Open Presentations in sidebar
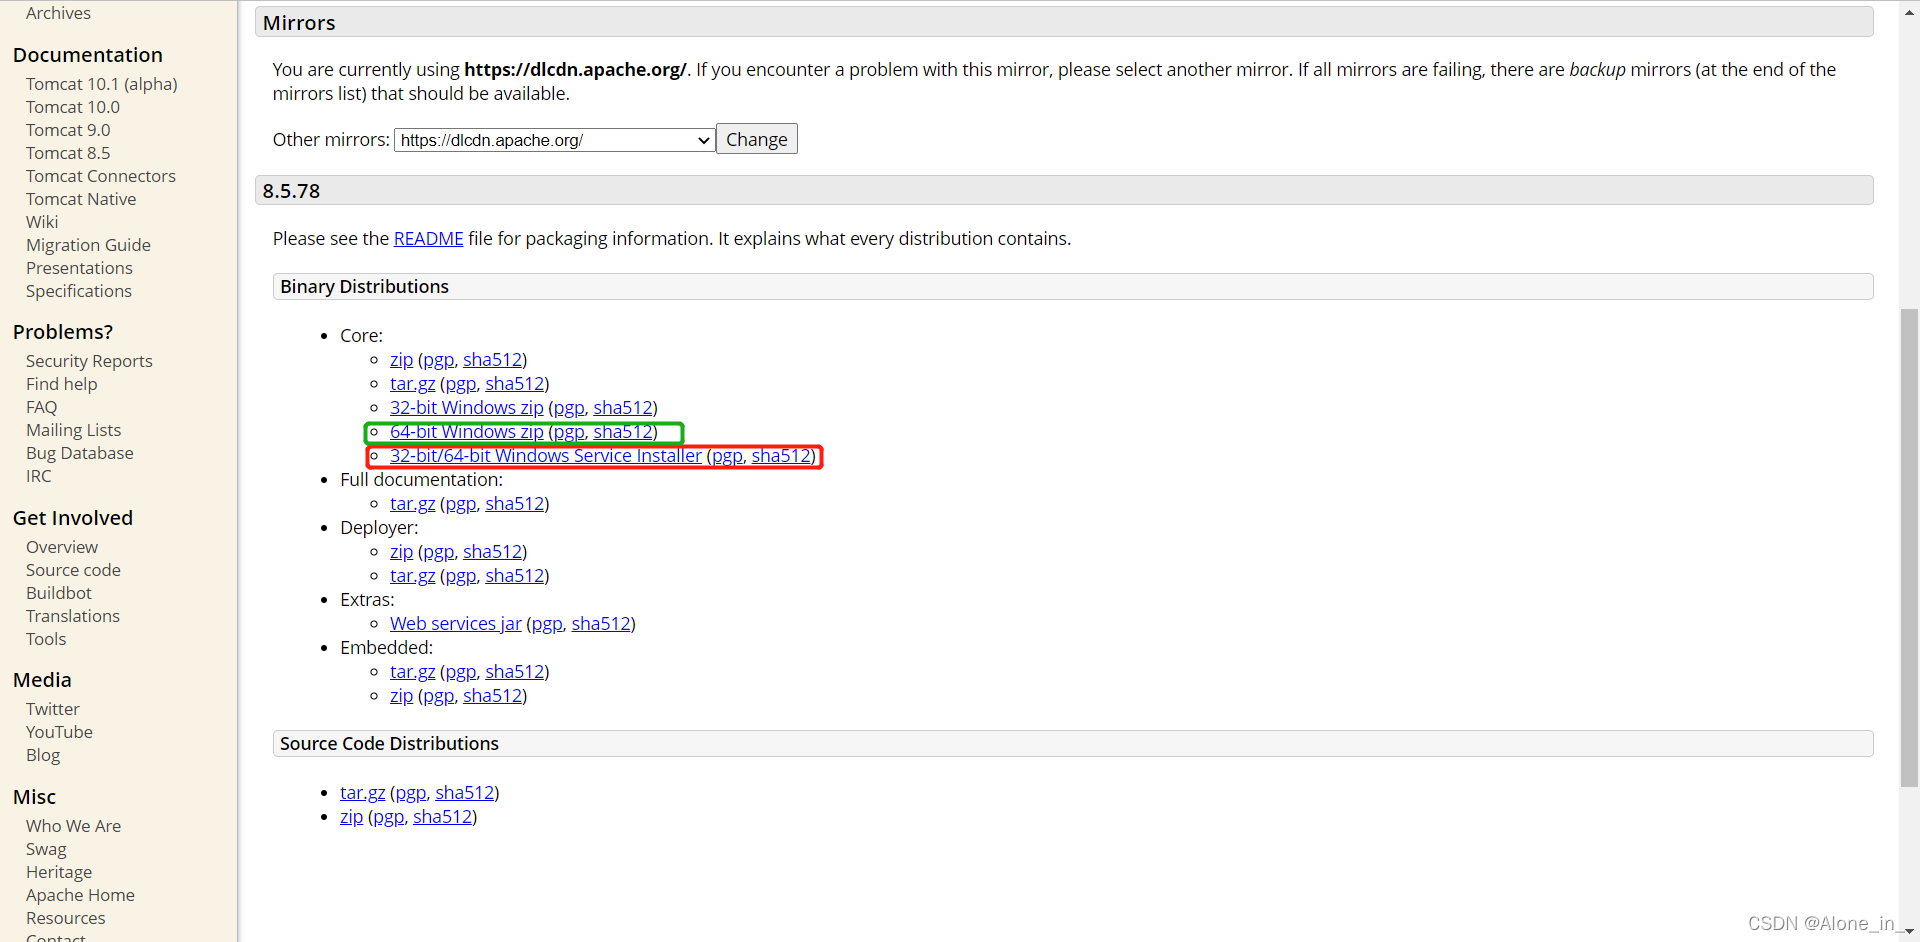Screen dimensions: 1920x942 79,268
